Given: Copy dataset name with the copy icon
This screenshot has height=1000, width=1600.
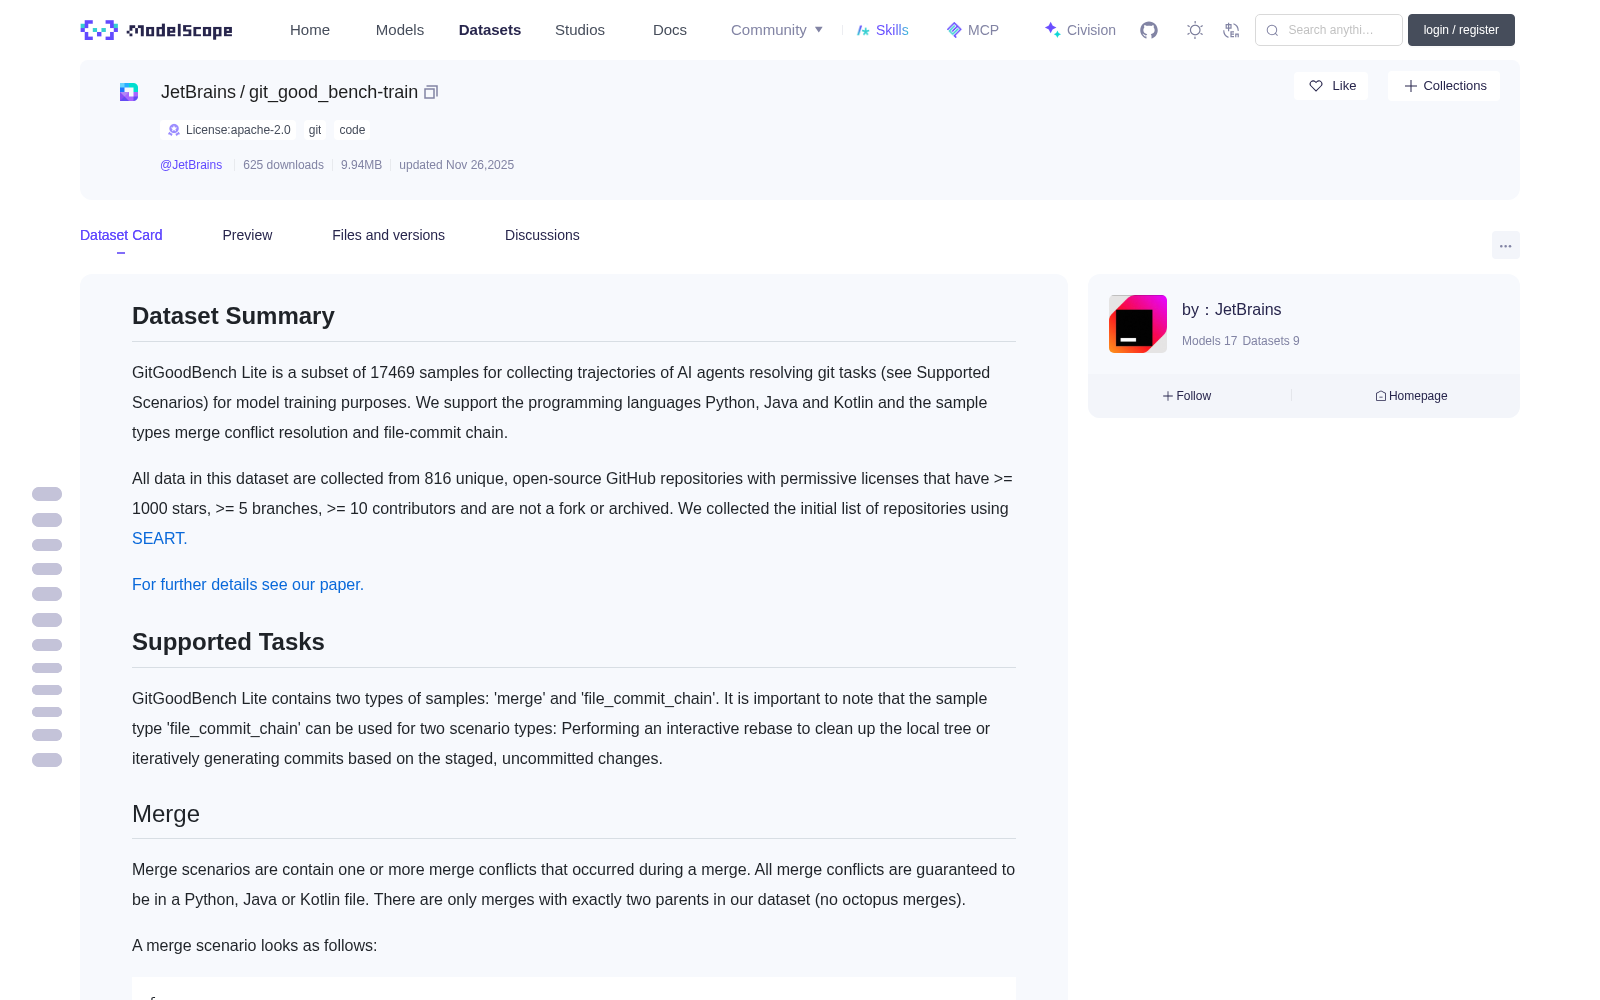Looking at the screenshot, I should point(431,92).
